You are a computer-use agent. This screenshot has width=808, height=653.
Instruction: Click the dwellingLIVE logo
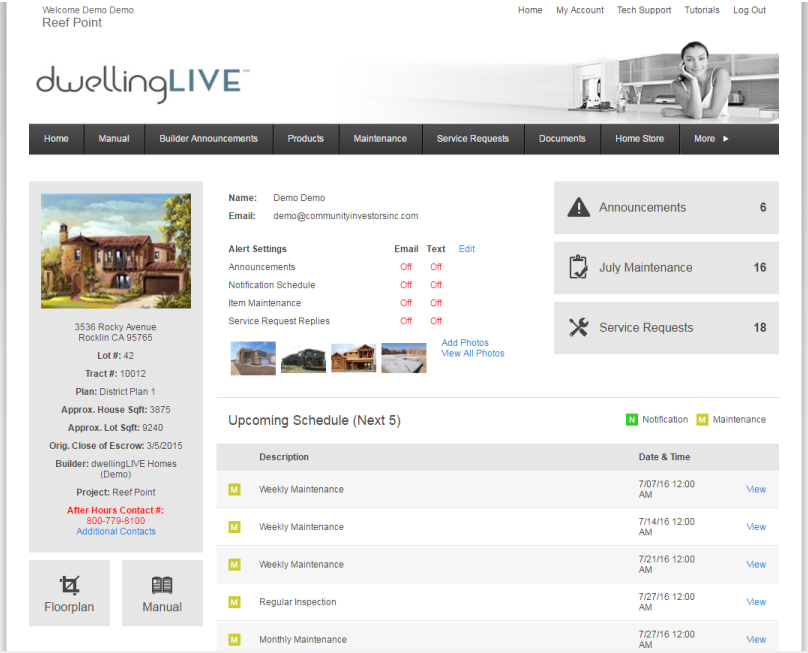(x=141, y=82)
